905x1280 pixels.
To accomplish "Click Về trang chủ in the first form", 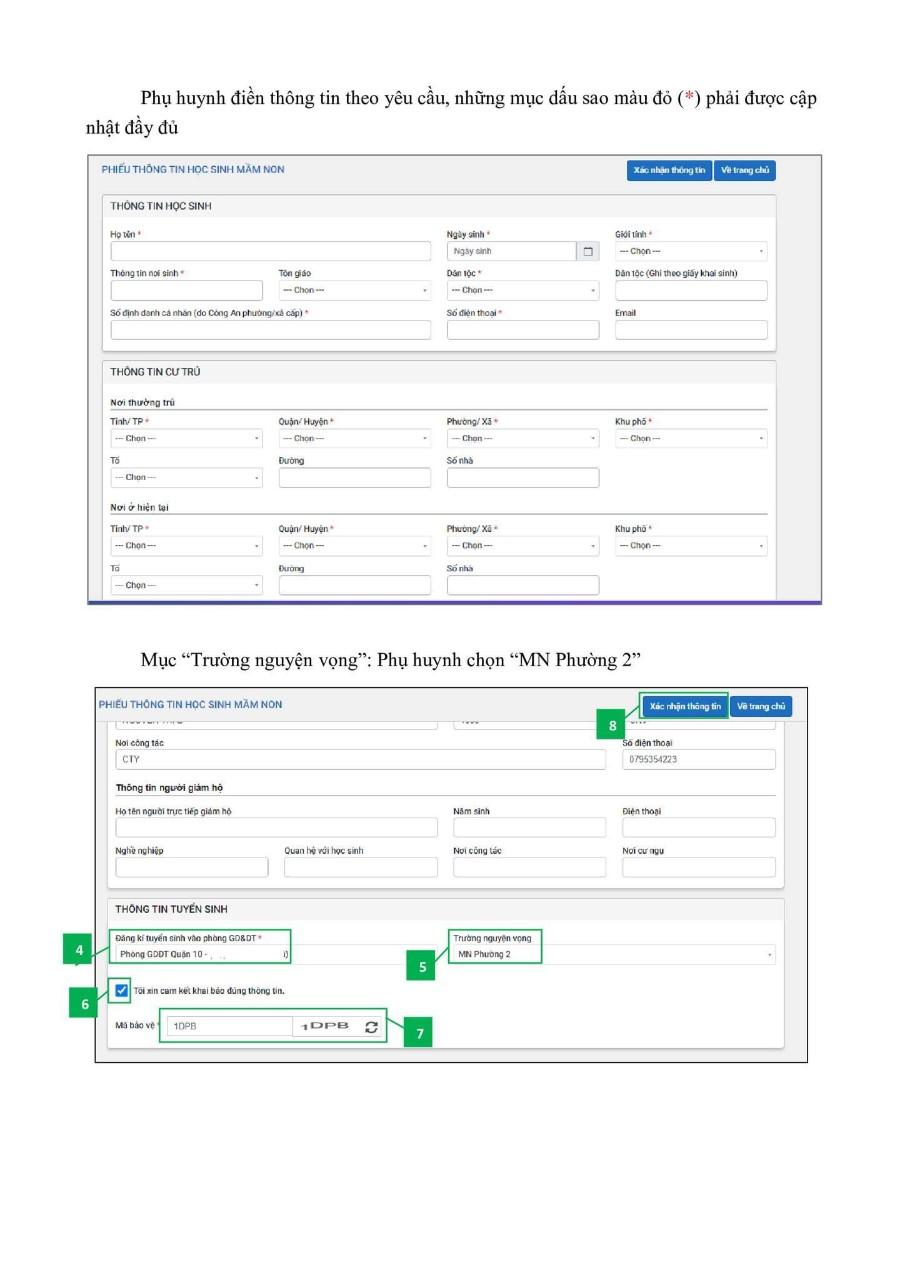I will point(746,170).
